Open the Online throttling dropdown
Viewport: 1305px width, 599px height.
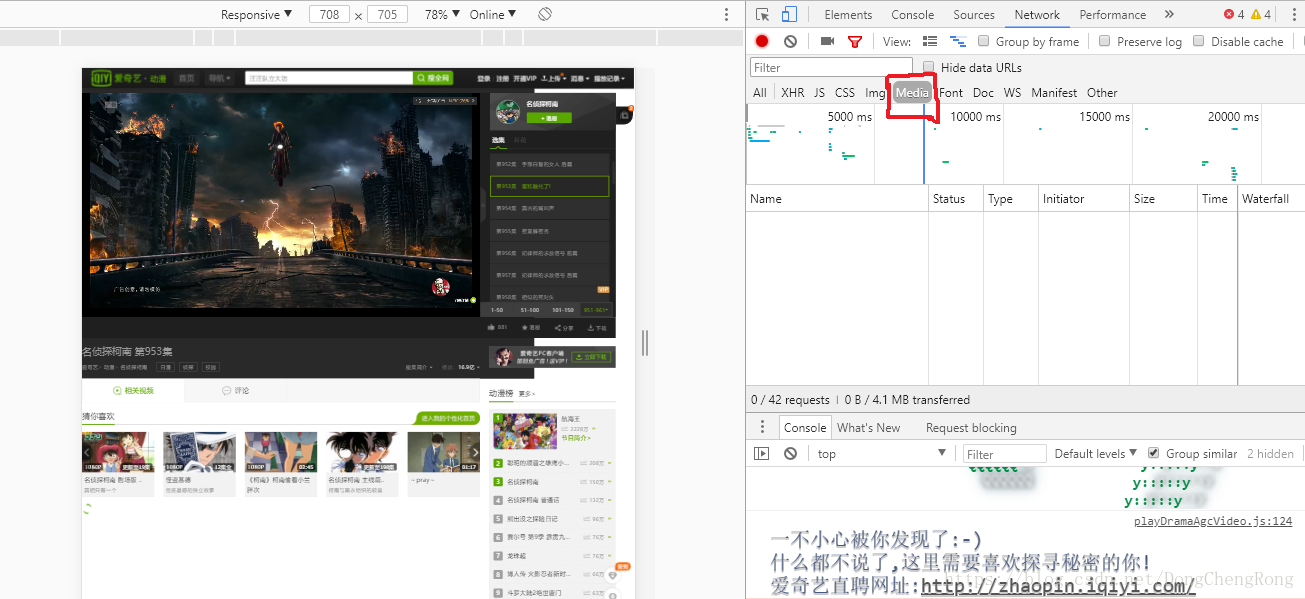click(x=493, y=15)
